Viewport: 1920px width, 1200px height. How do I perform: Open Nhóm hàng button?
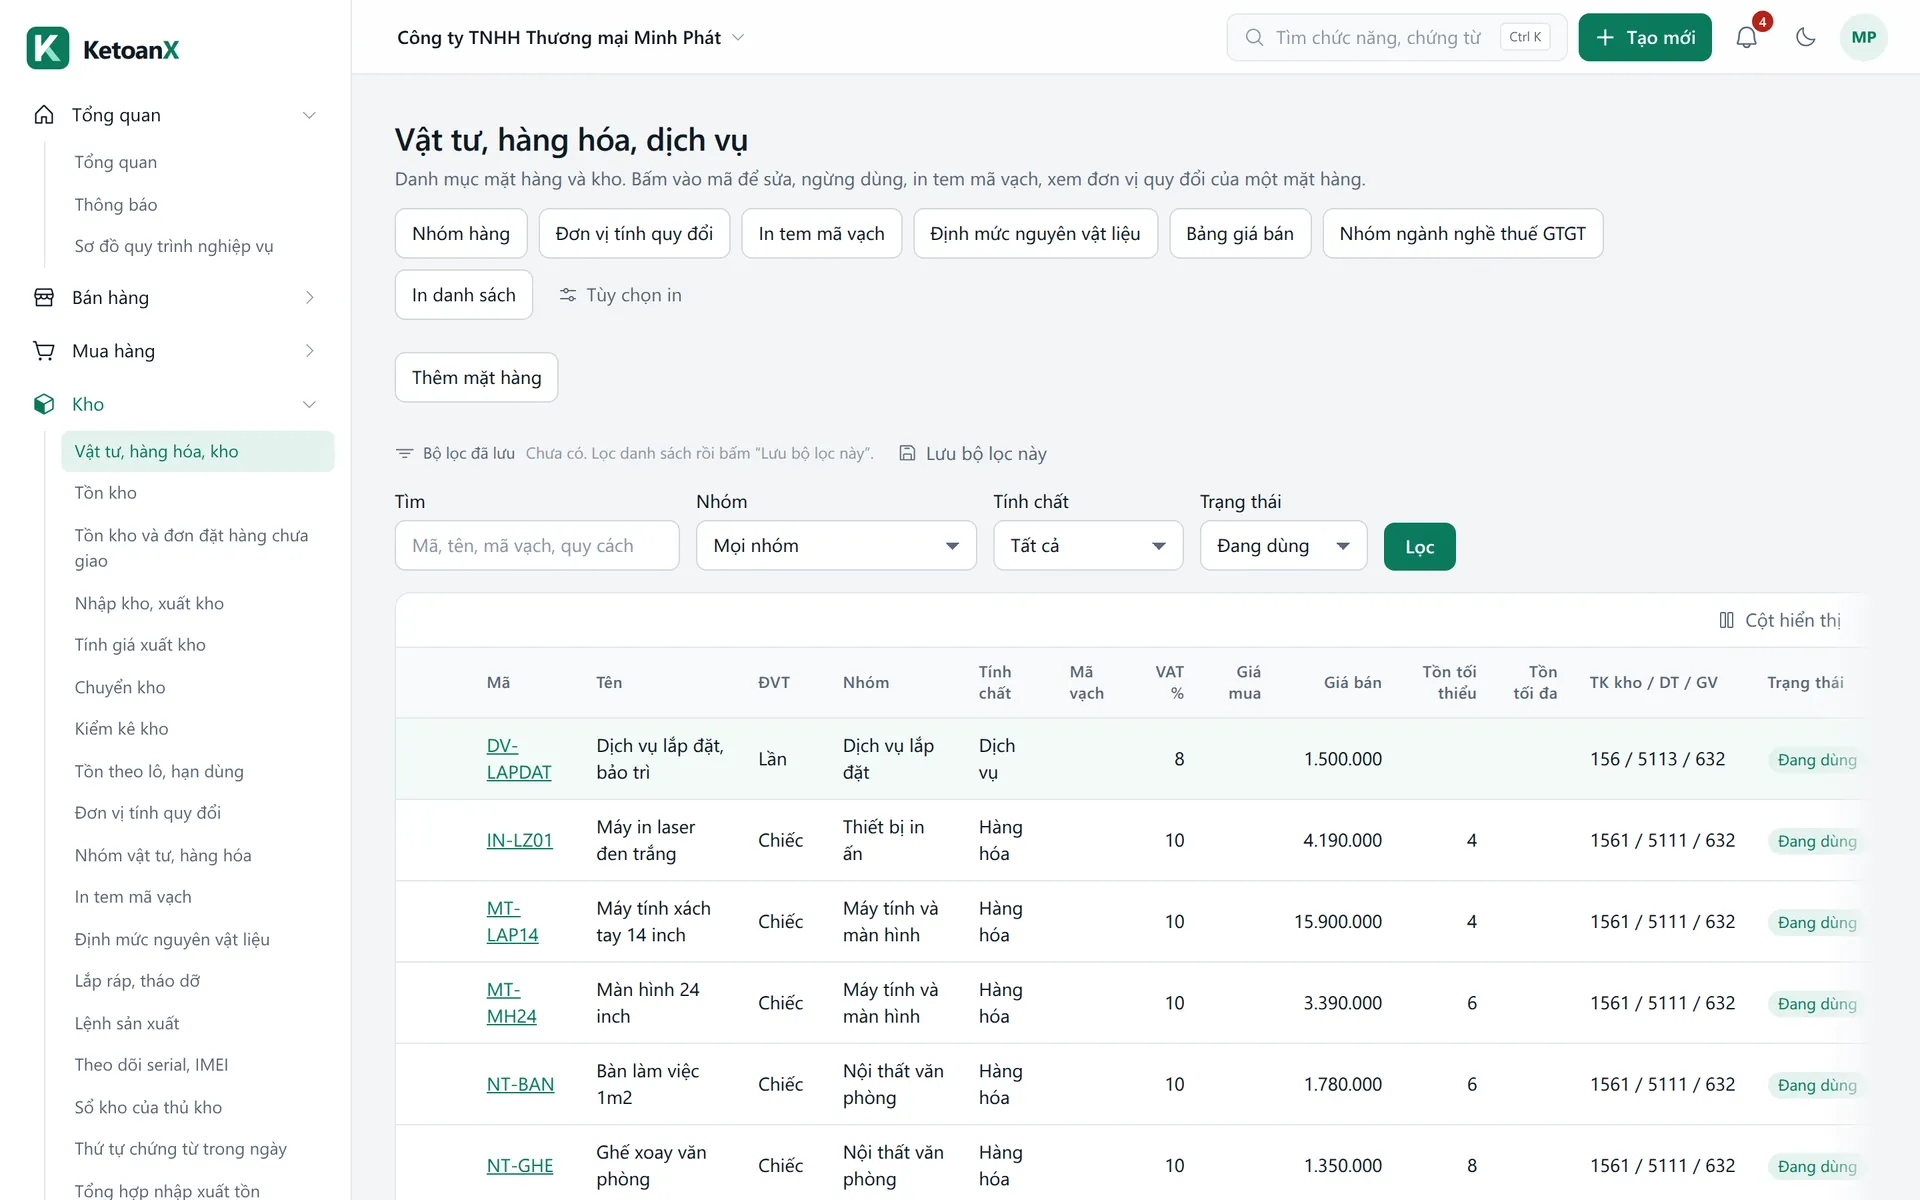461,233
